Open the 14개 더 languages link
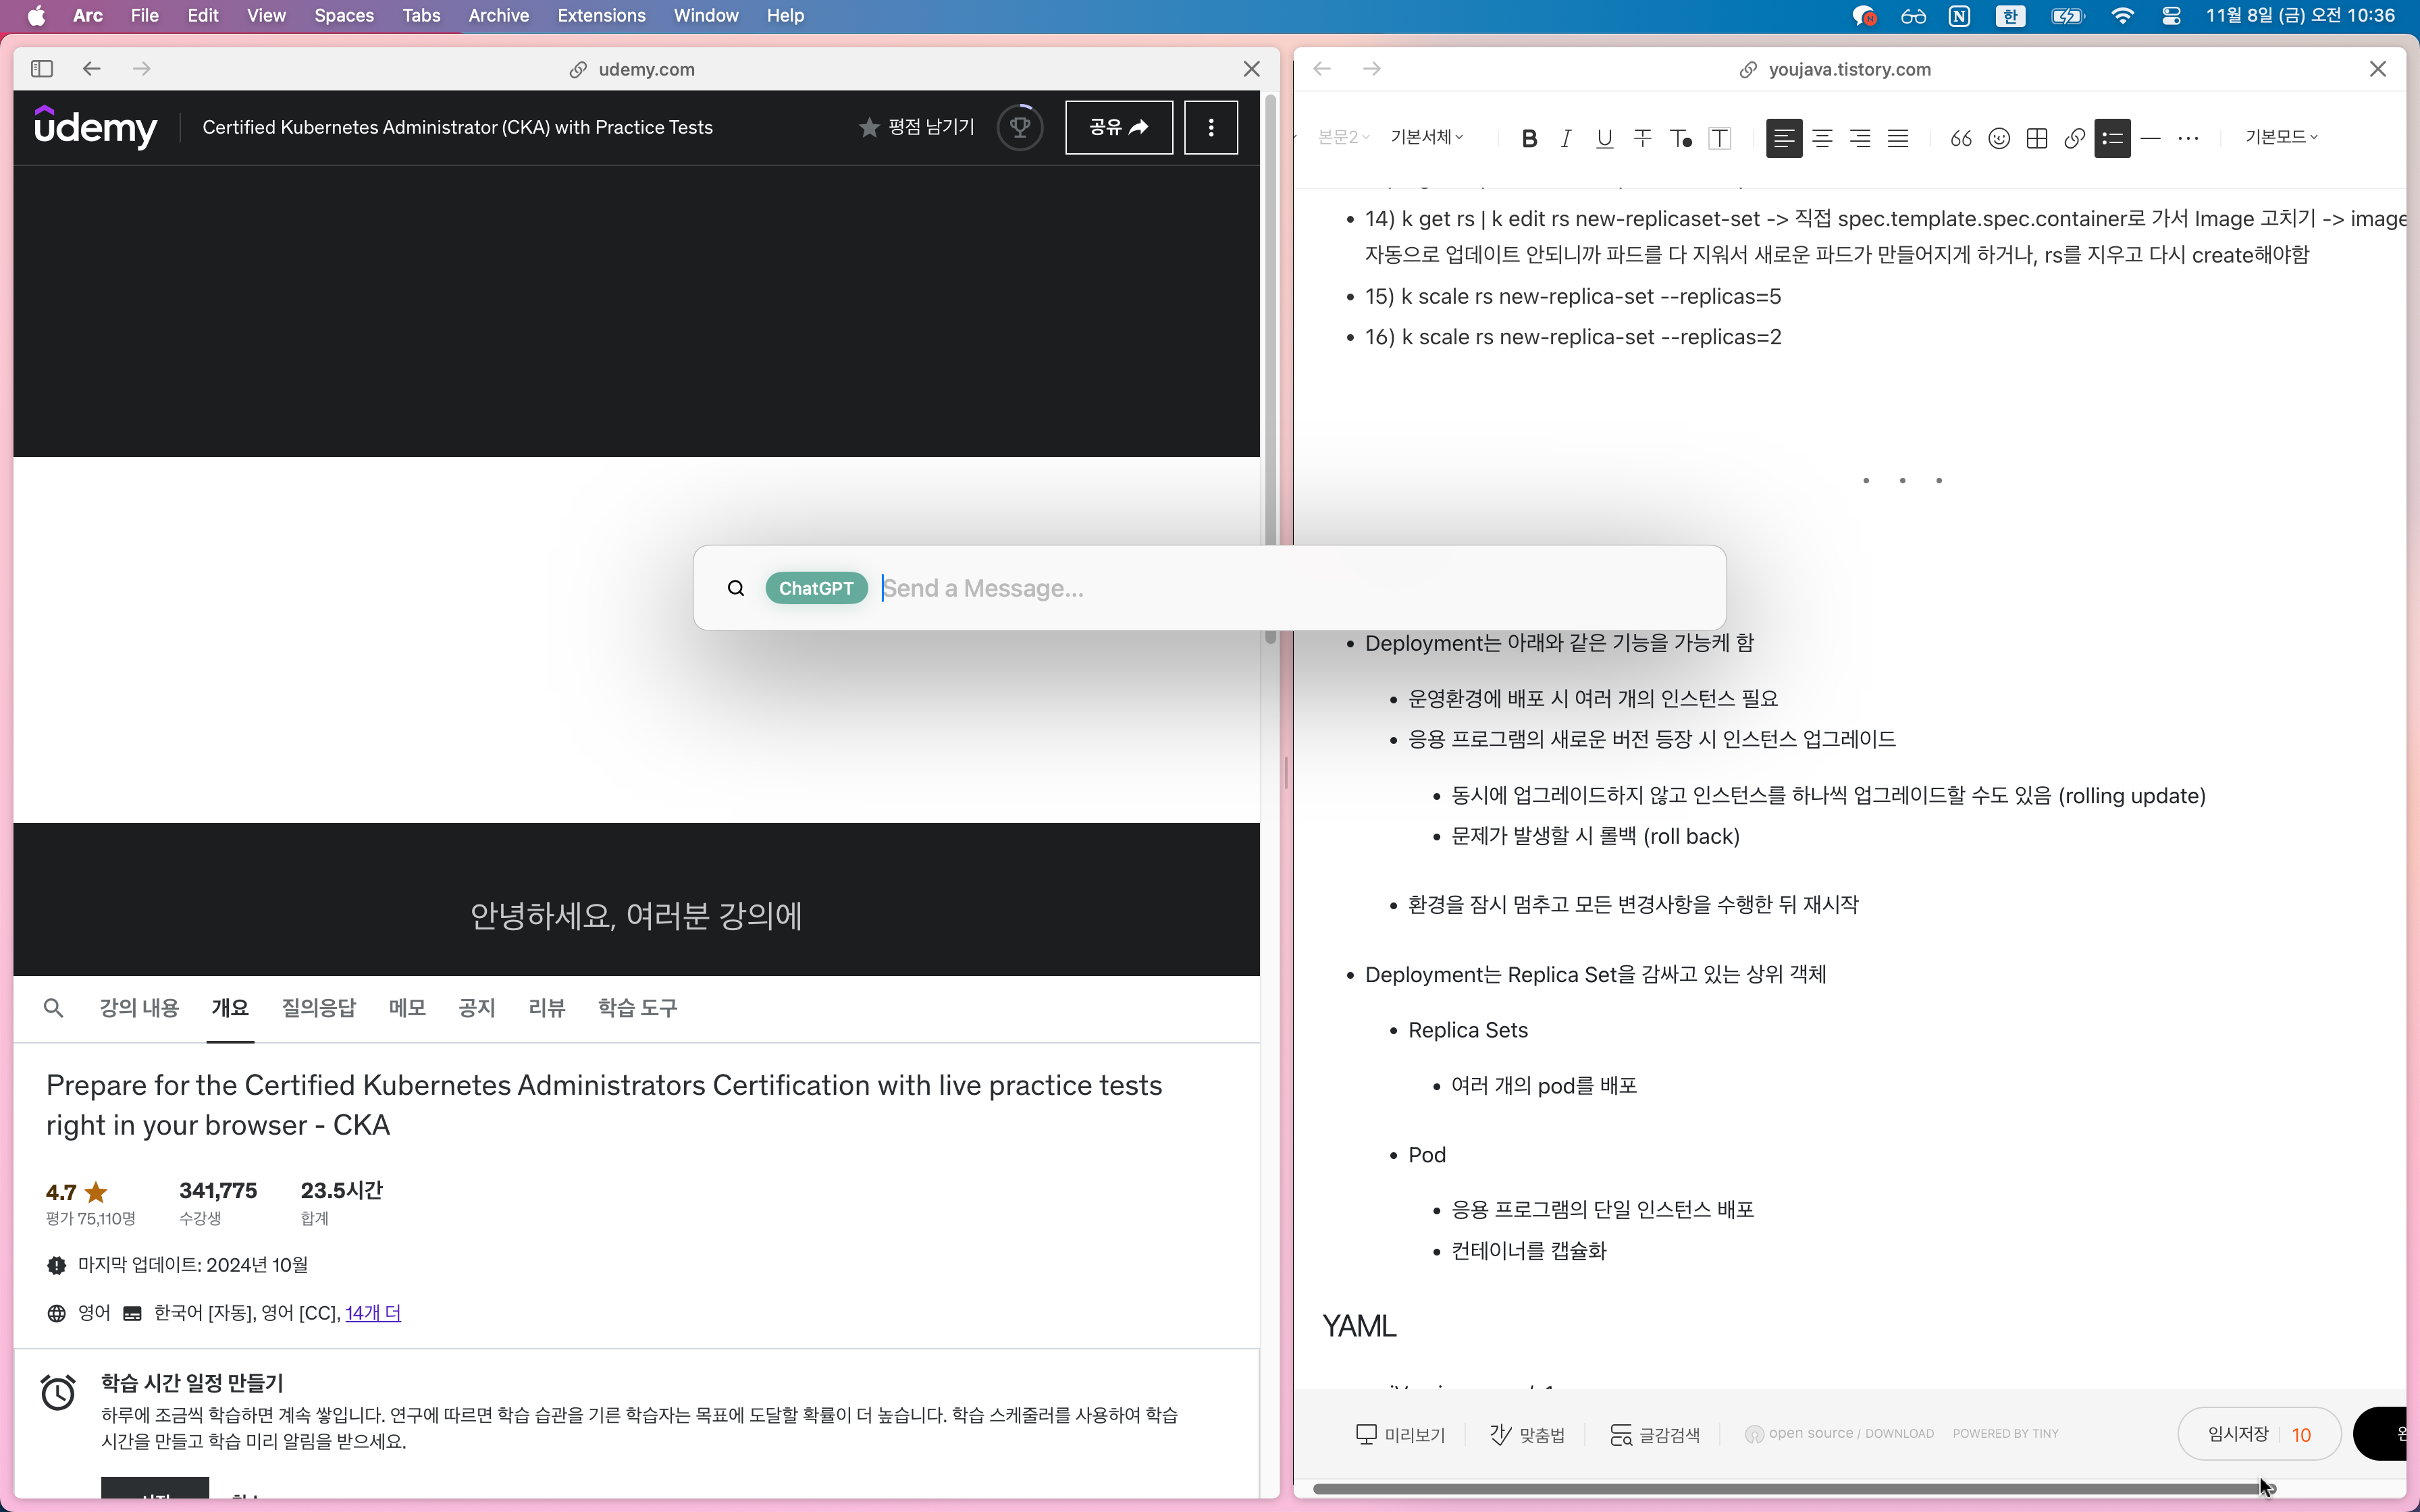 373,1313
